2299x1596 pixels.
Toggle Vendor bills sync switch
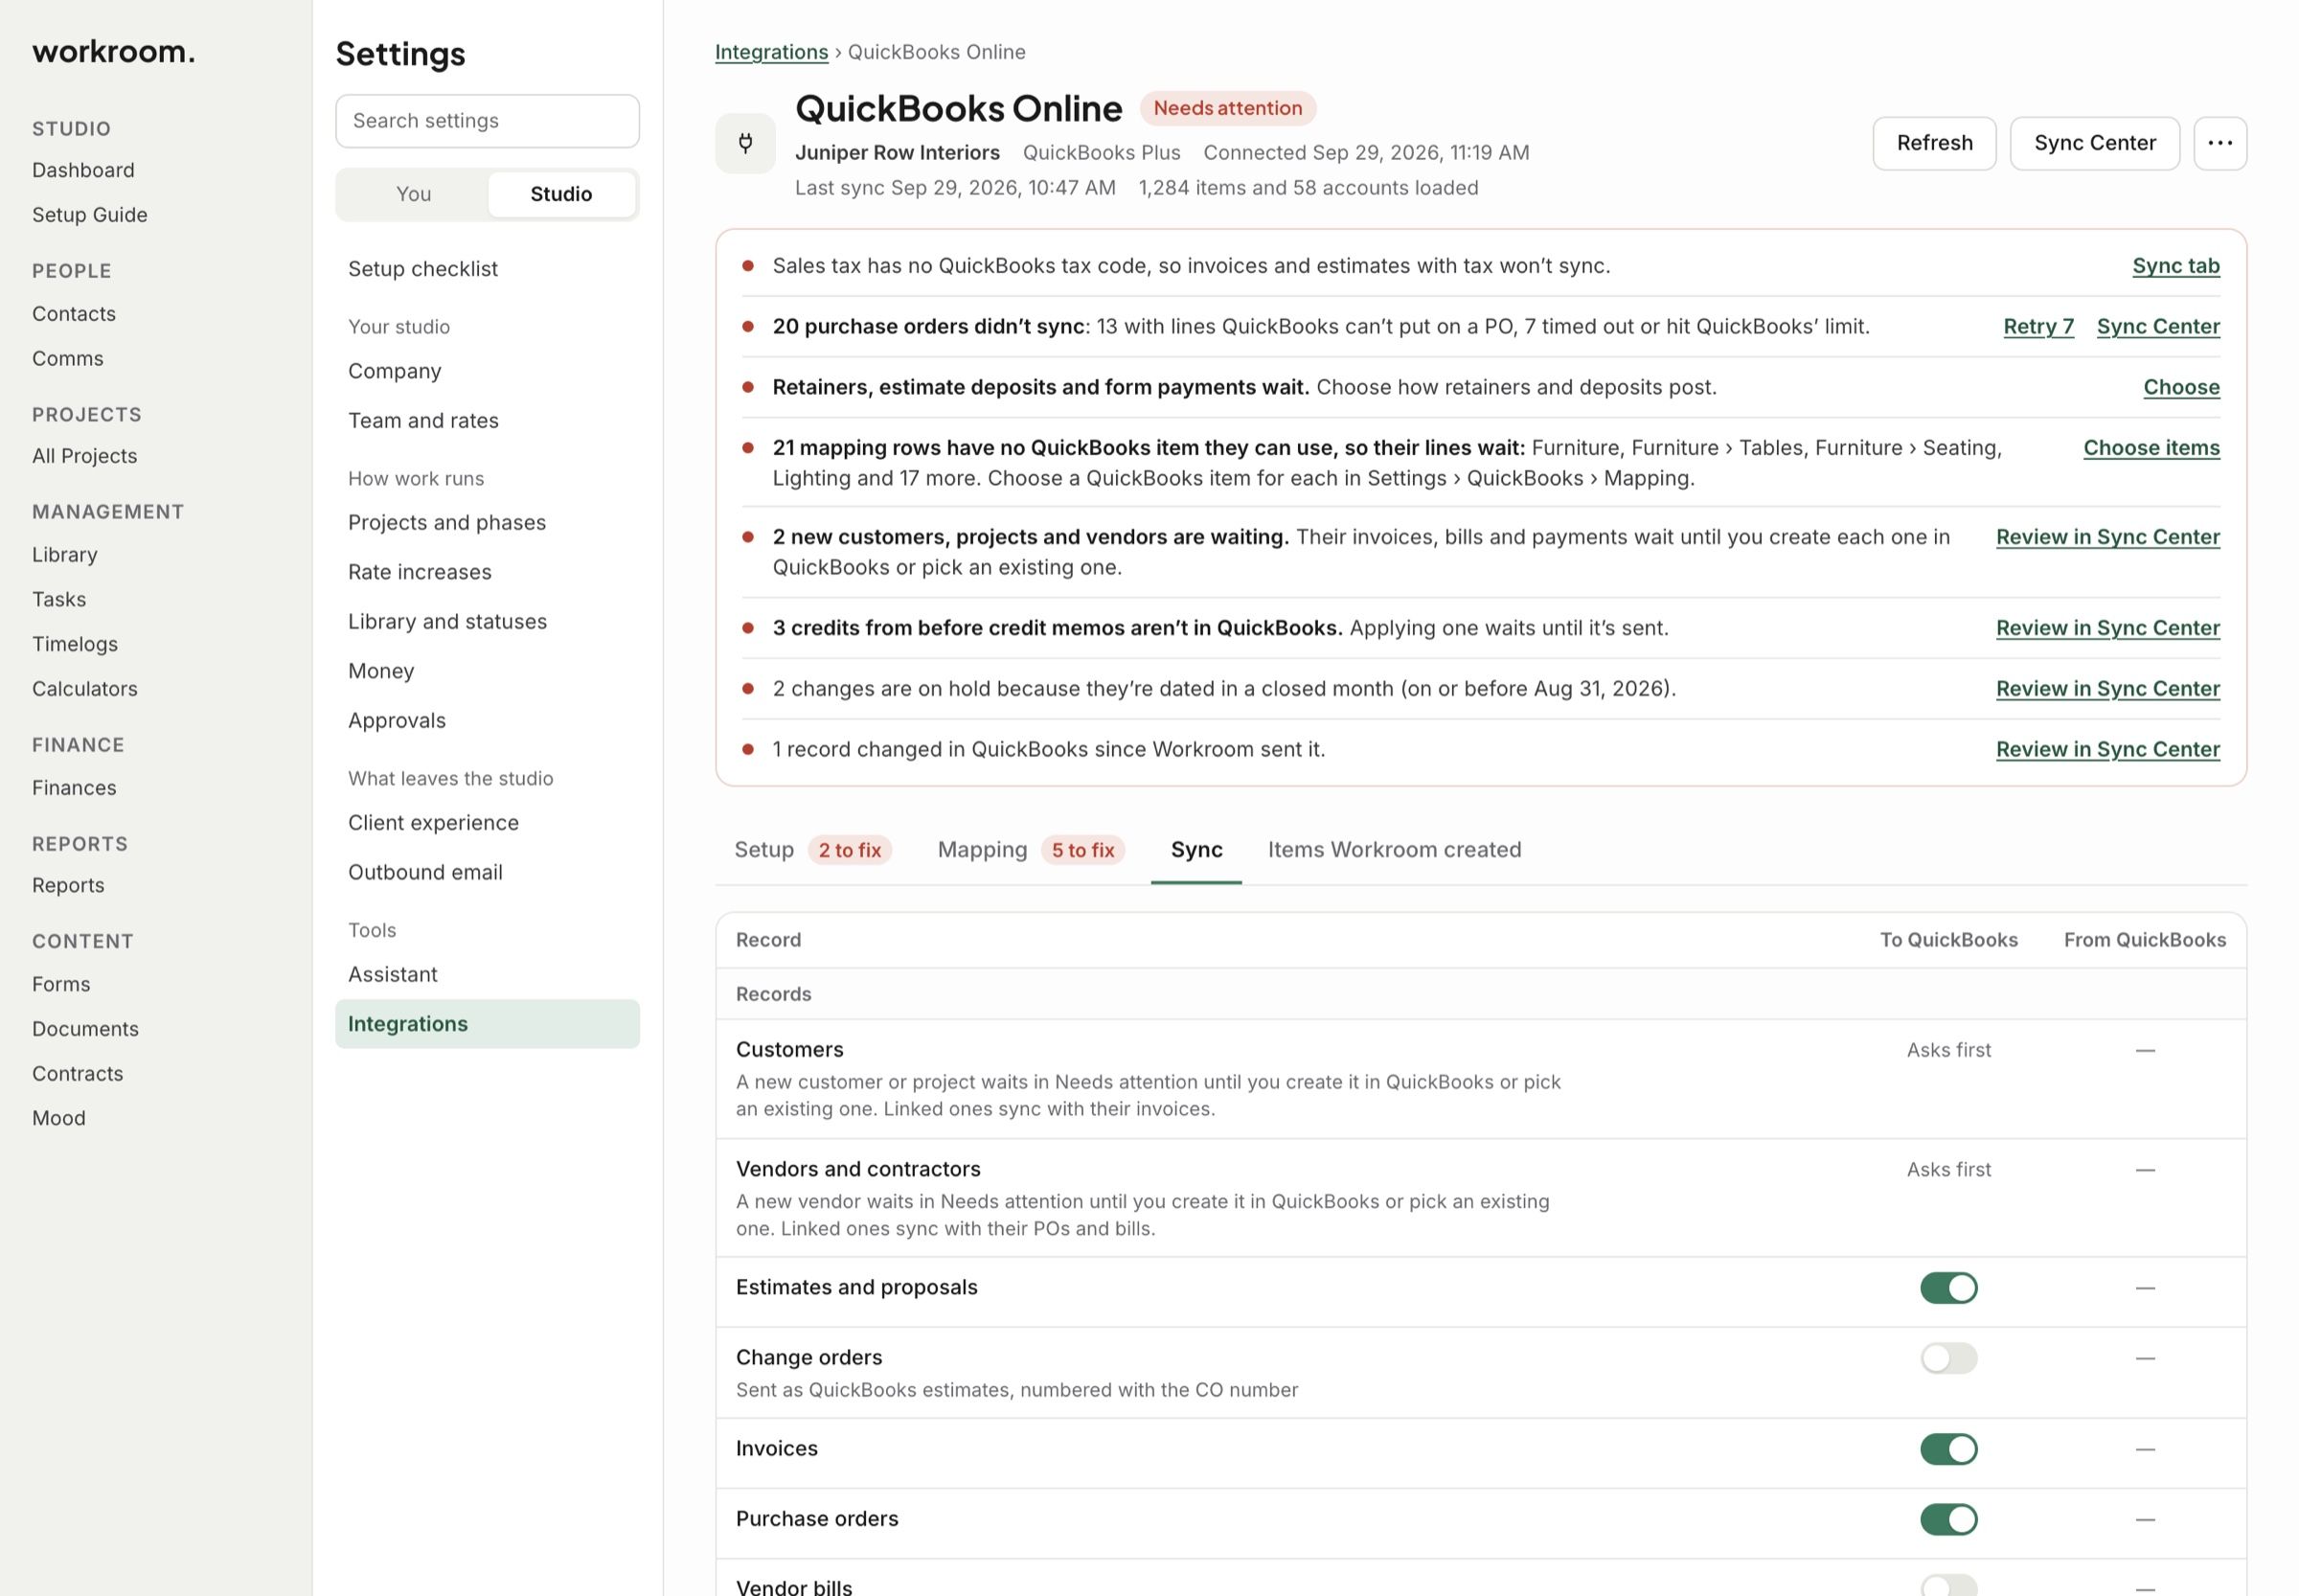pos(1948,1586)
